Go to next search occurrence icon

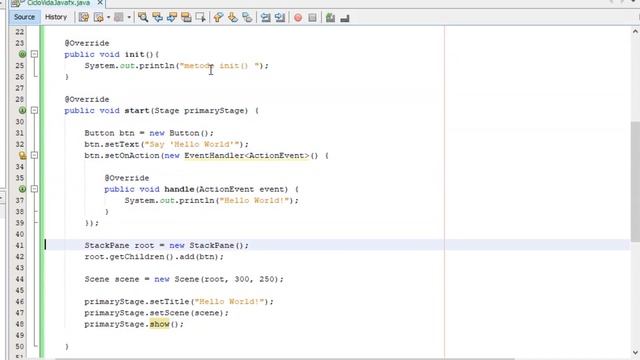(172, 18)
